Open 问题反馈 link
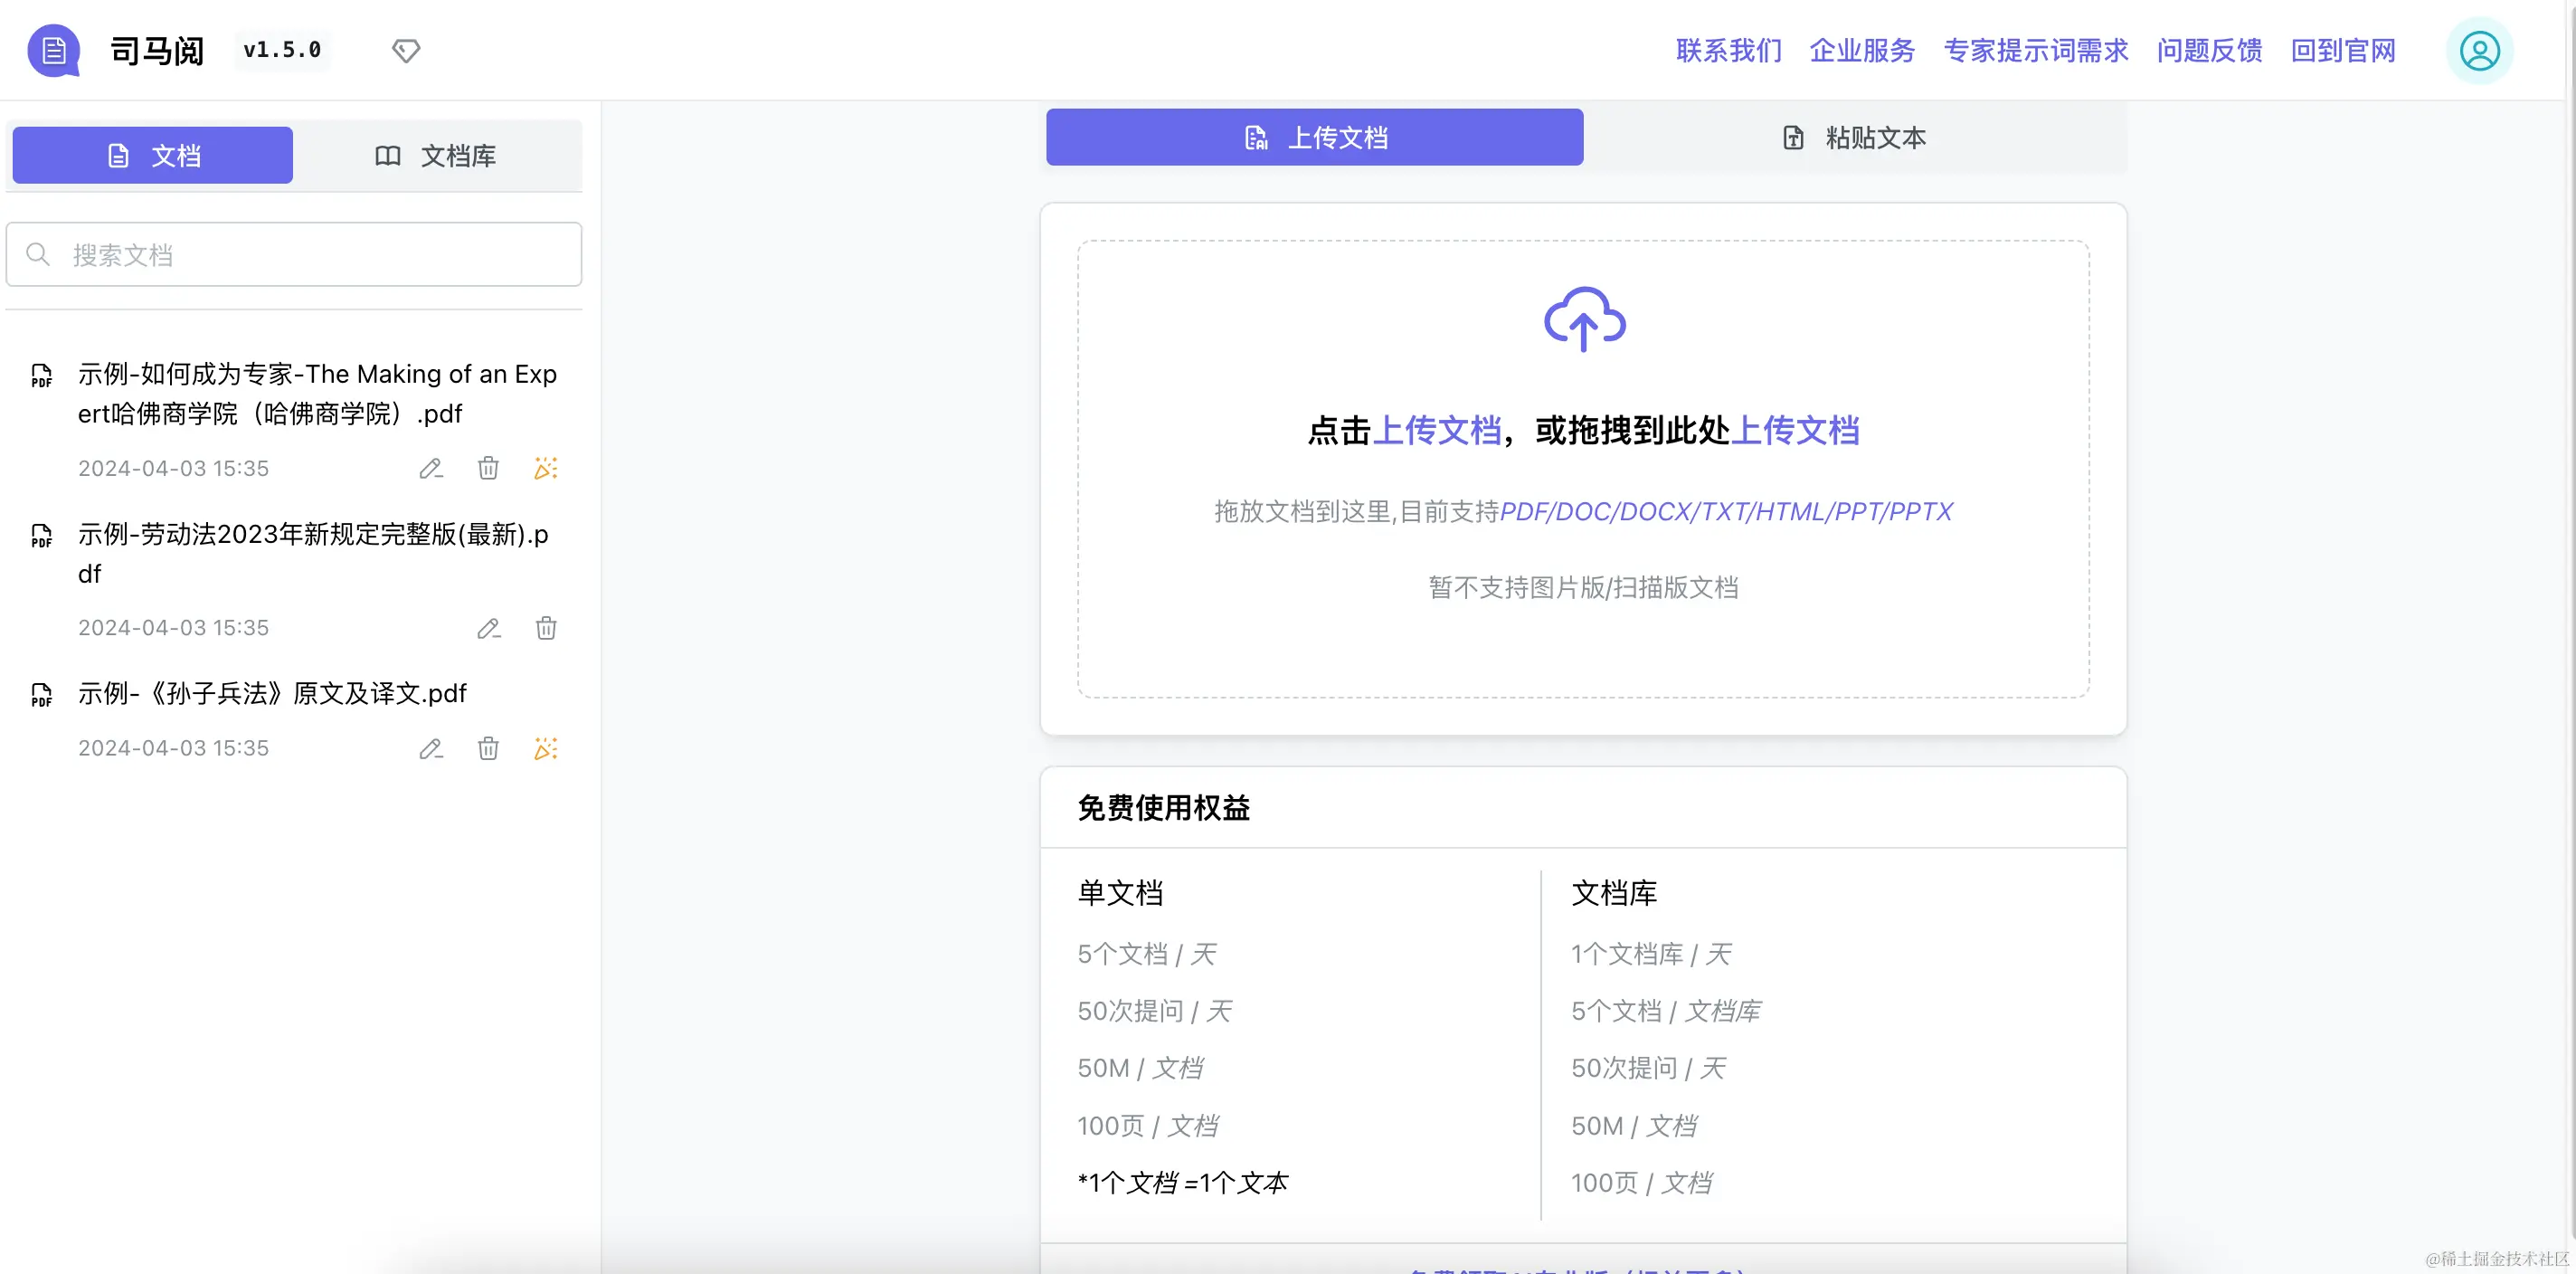 click(x=2208, y=50)
